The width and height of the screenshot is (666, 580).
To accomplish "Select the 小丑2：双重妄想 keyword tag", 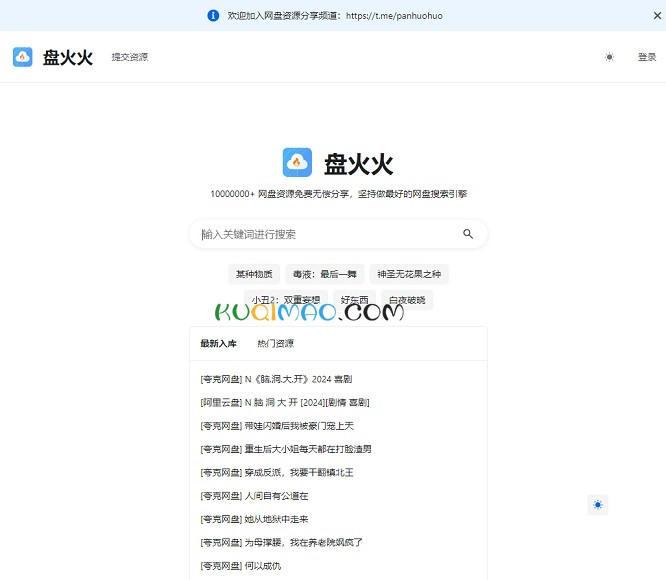I will coord(286,300).
